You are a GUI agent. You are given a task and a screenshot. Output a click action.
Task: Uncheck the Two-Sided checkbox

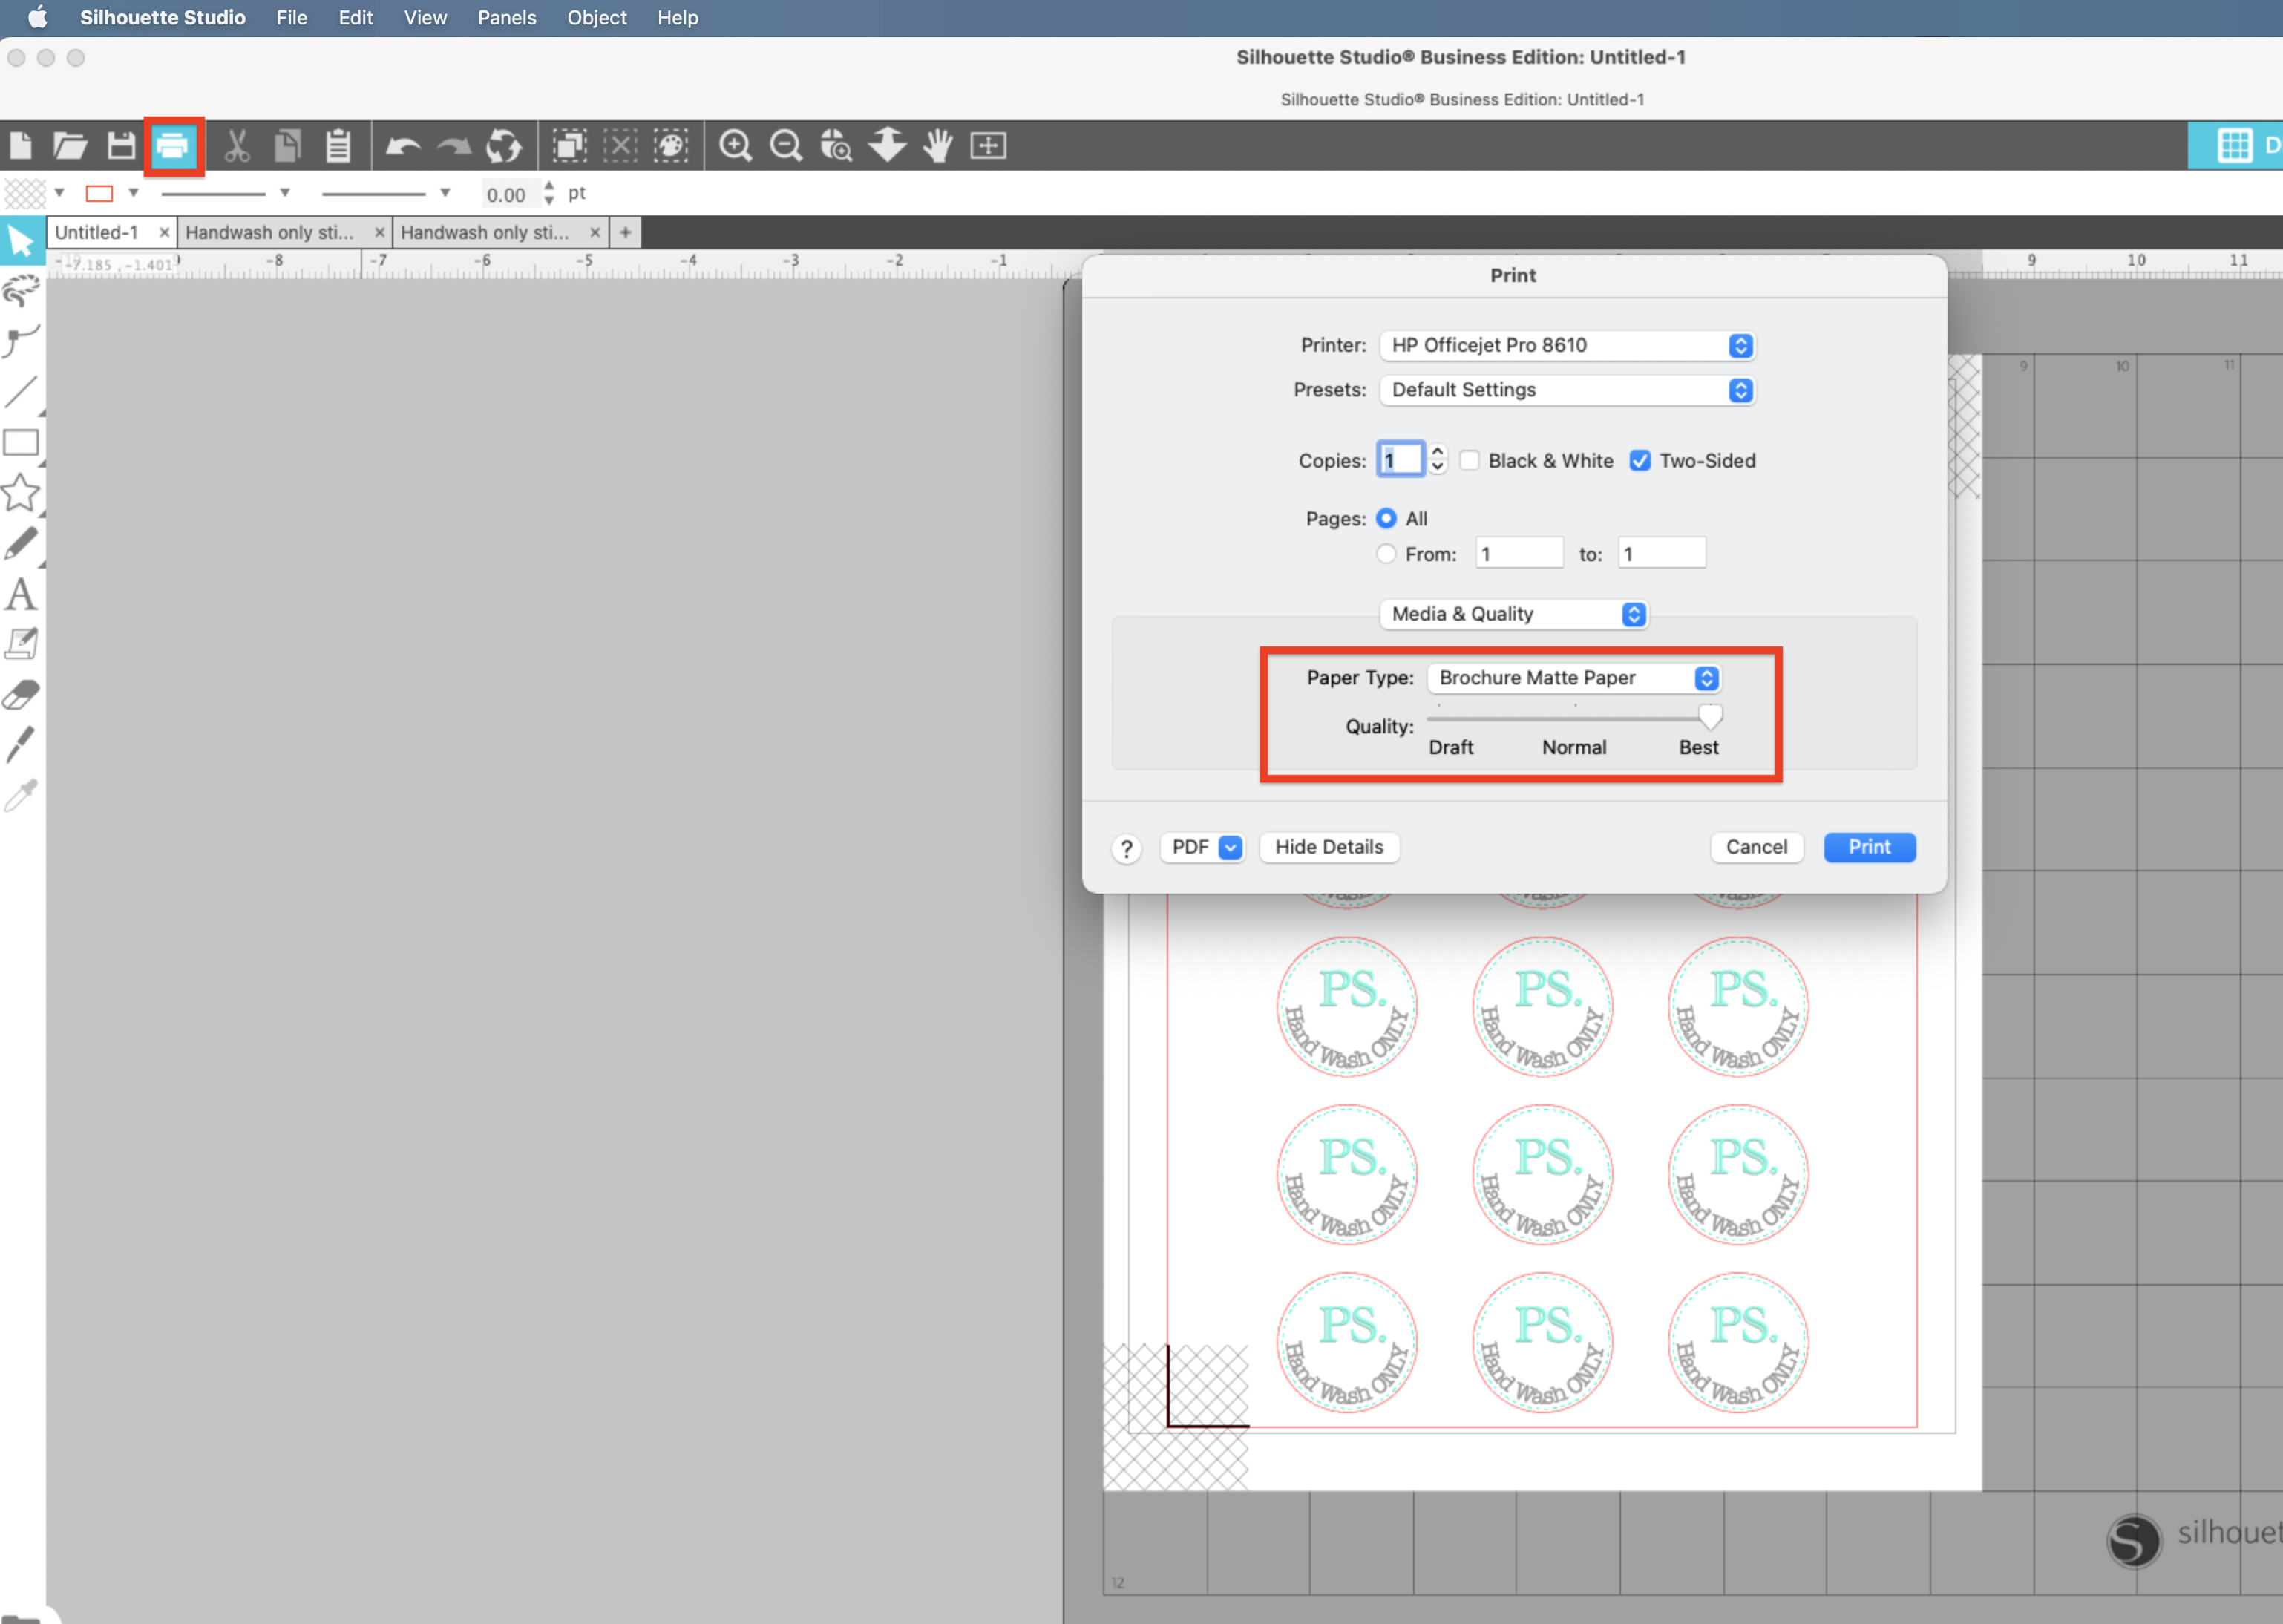[1640, 461]
